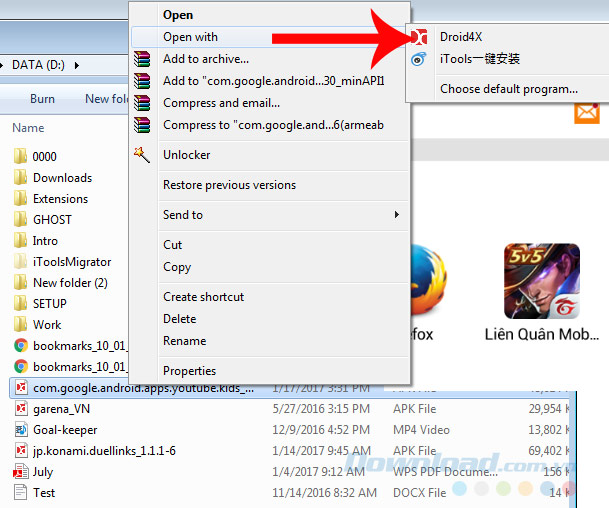Click the July PDF file icon

(21, 471)
